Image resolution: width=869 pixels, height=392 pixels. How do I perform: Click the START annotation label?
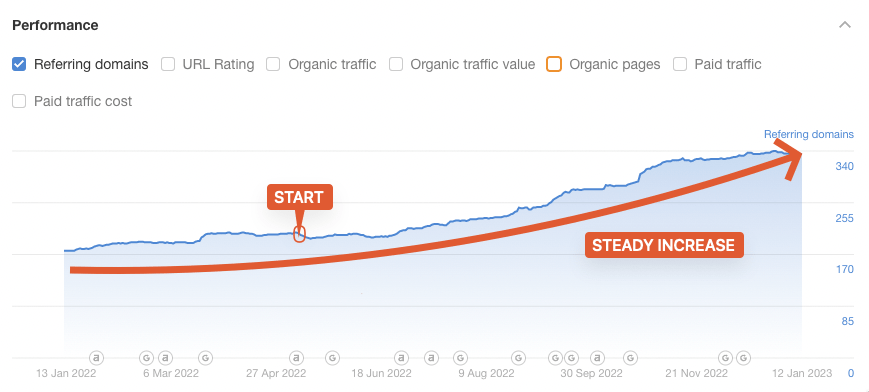[x=299, y=197]
